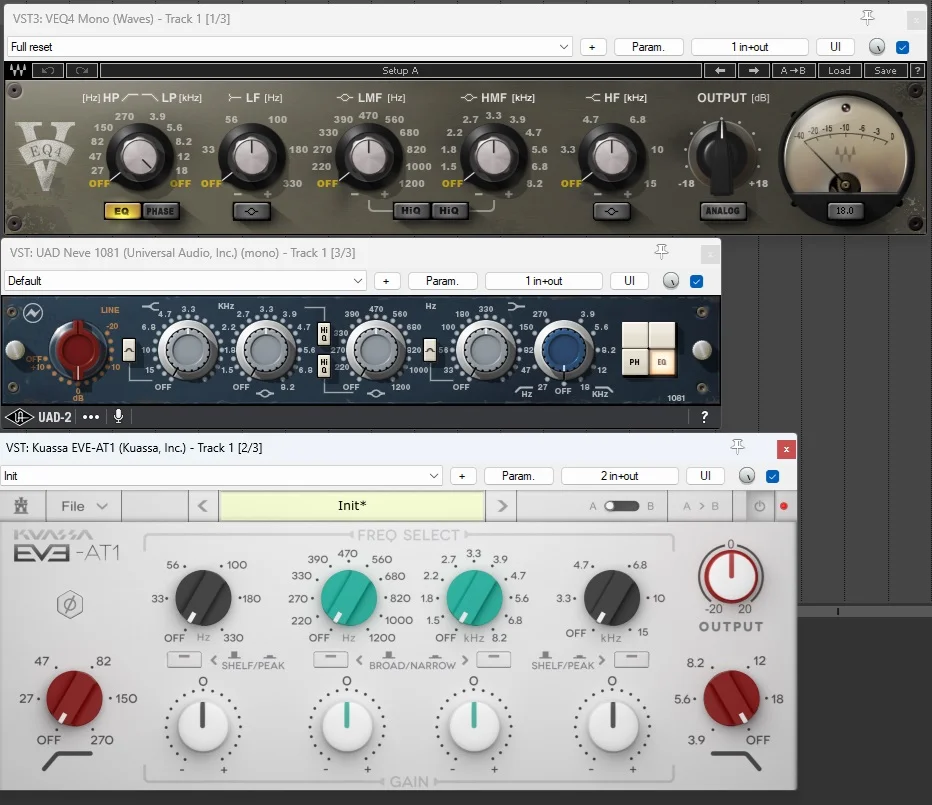Click the Kuassa power bypass icon
The height and width of the screenshot is (805, 932).
[x=760, y=507]
